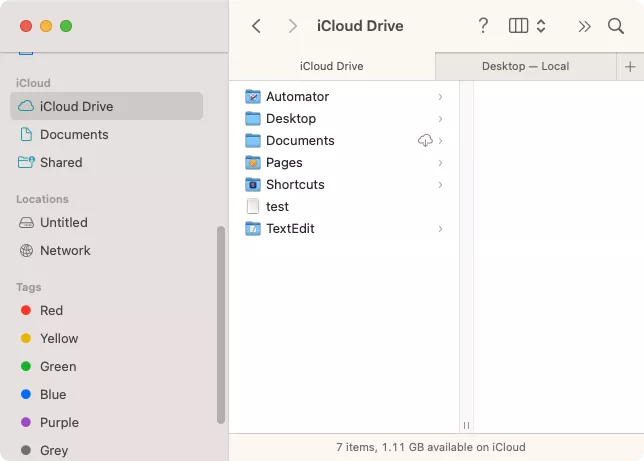The width and height of the screenshot is (644, 461).
Task: Select the Purple tag
Action: coord(59,422)
